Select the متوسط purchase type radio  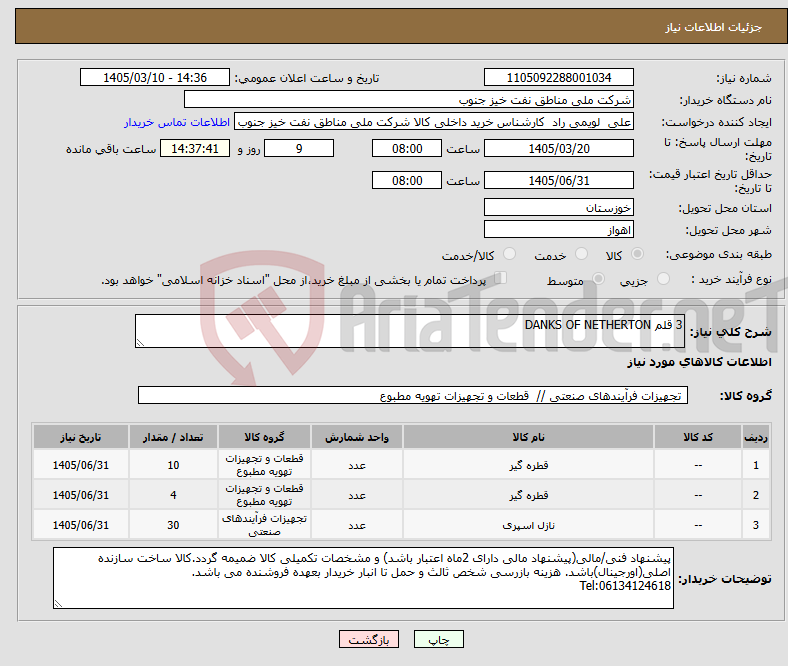pos(598,279)
